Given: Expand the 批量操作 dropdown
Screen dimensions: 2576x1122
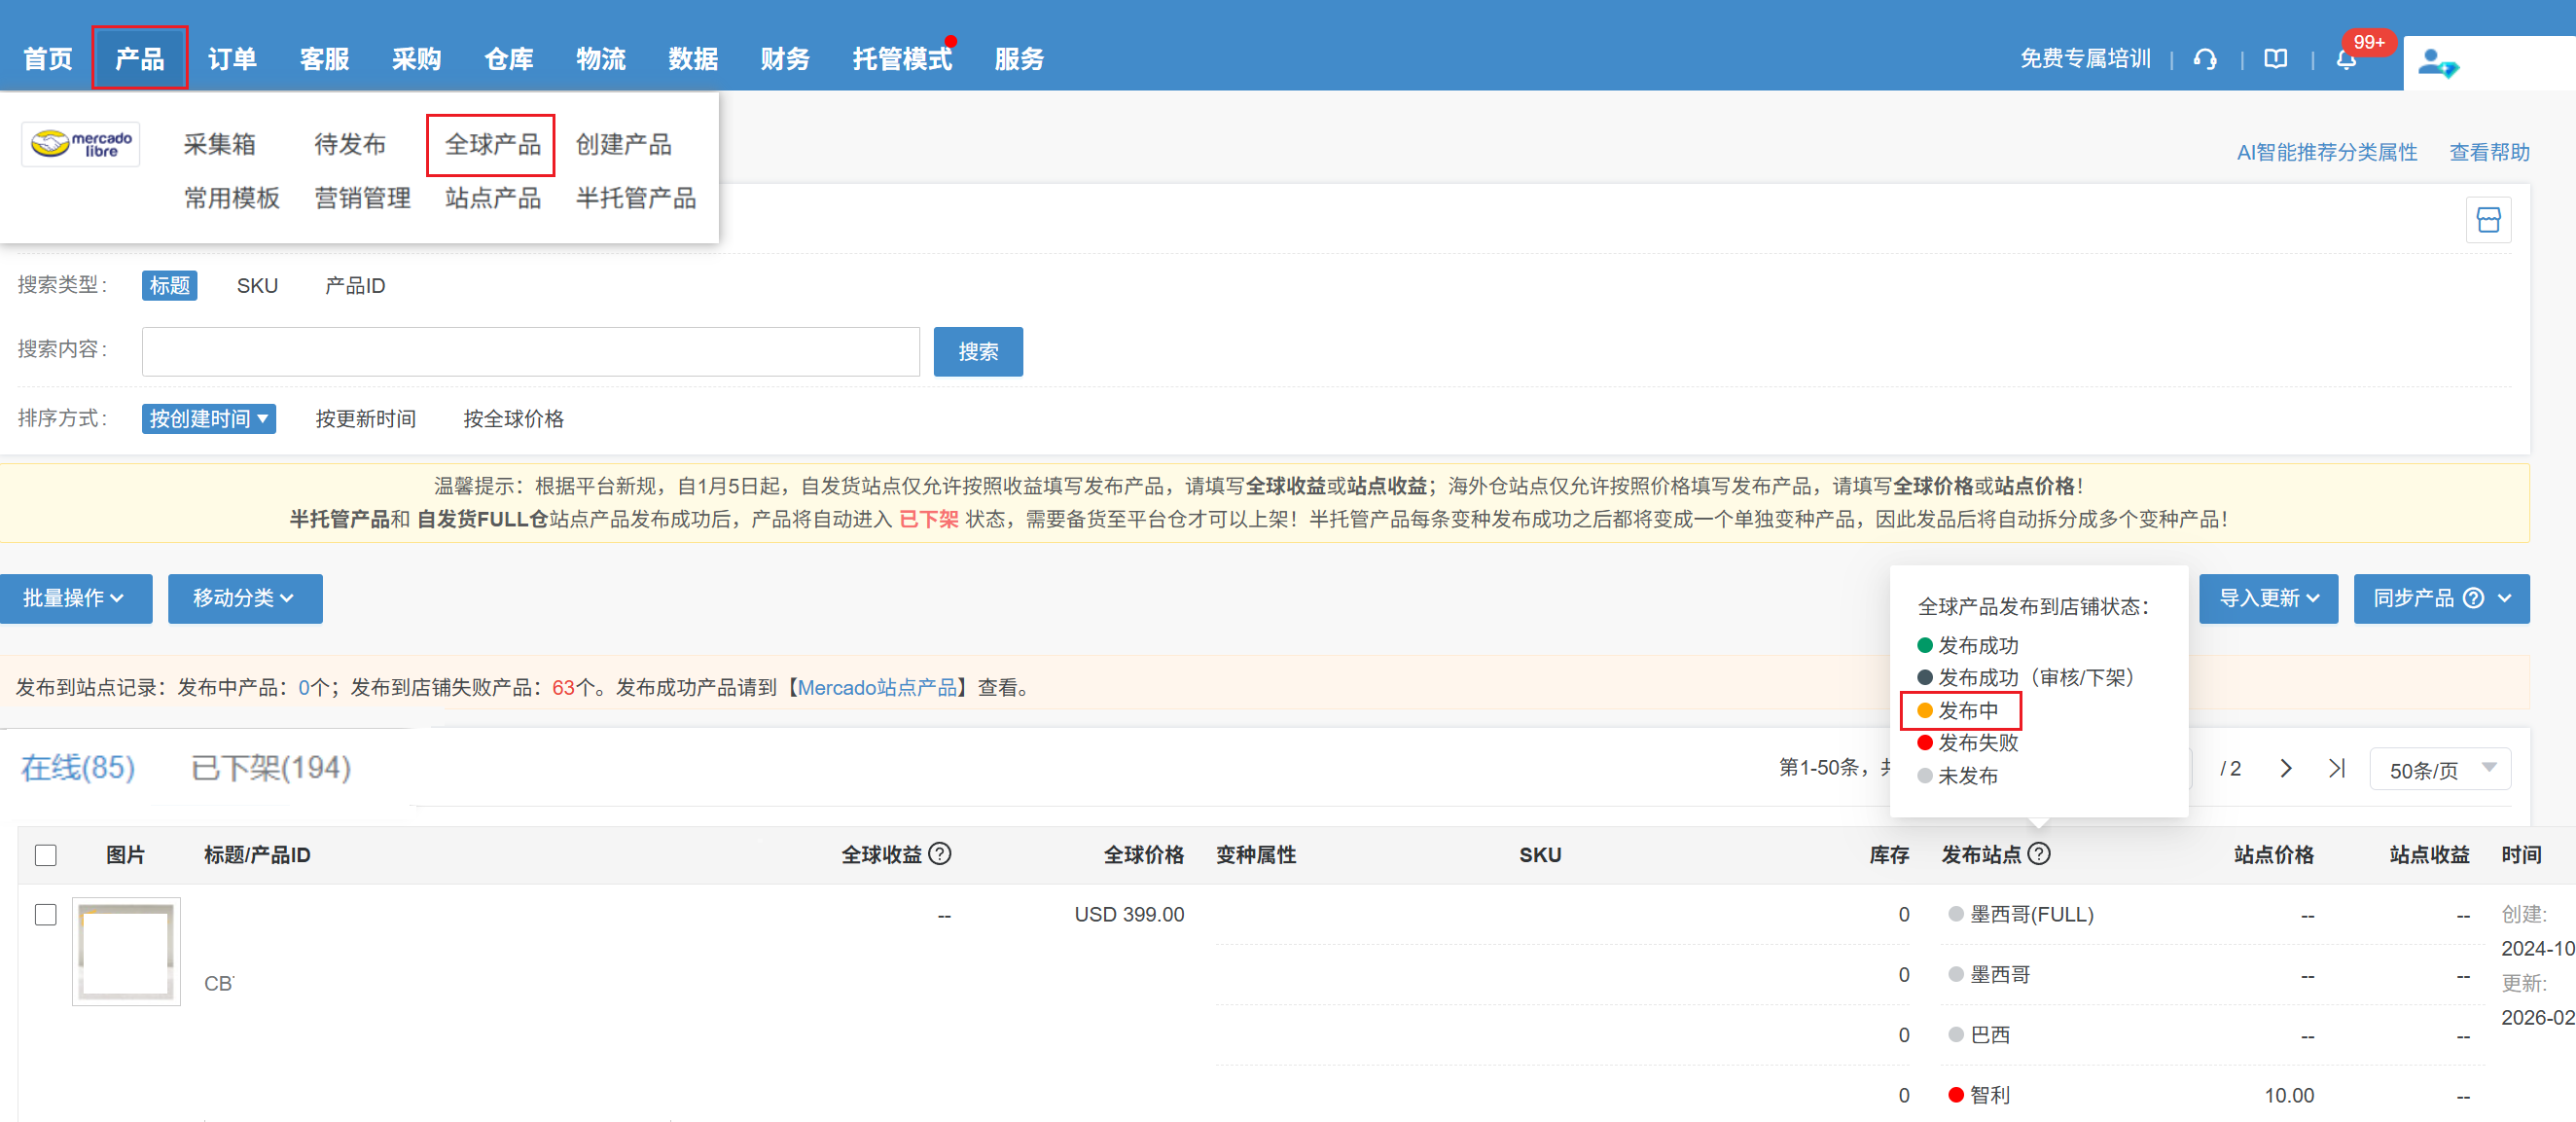Looking at the screenshot, I should [75, 598].
